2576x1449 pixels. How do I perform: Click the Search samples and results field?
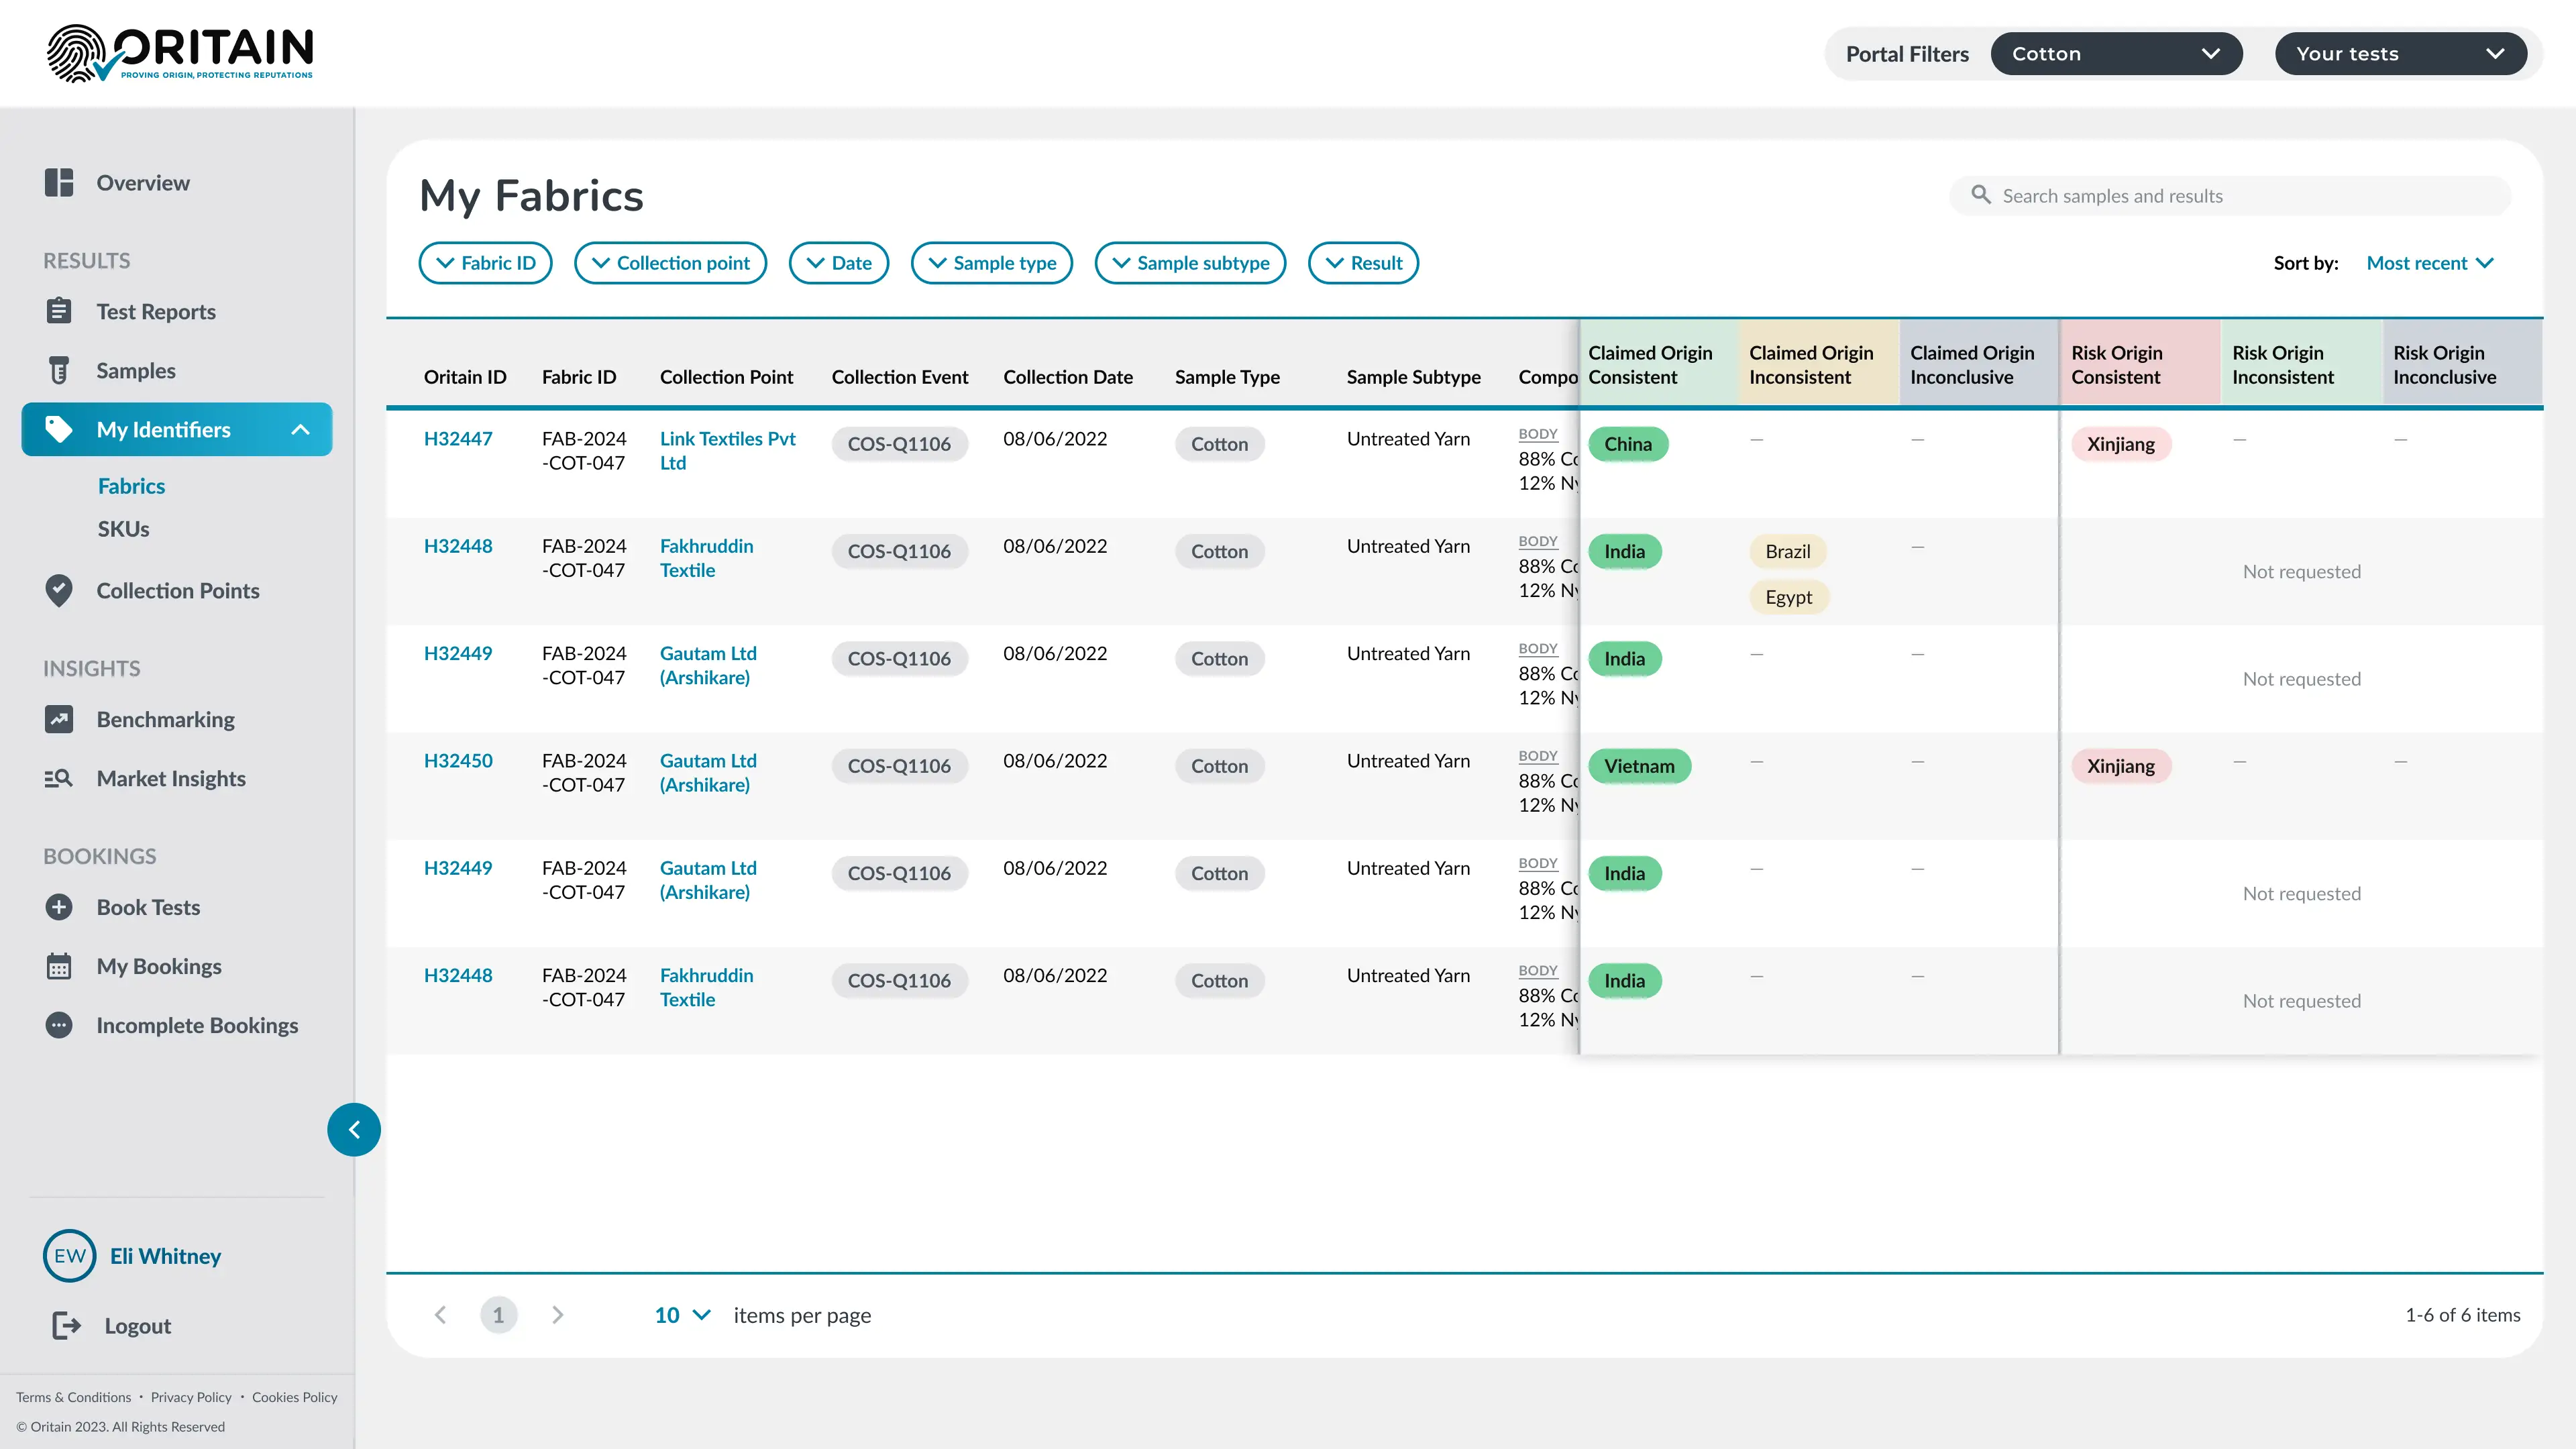[2230, 196]
